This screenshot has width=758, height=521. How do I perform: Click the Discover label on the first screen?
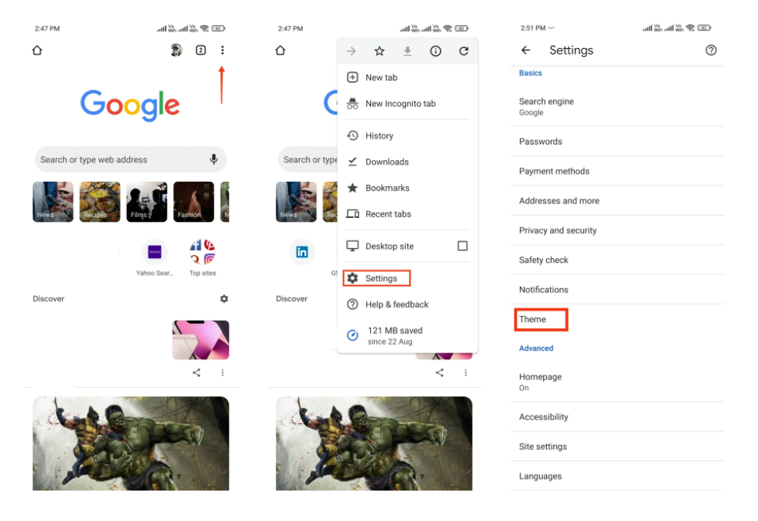tap(48, 299)
